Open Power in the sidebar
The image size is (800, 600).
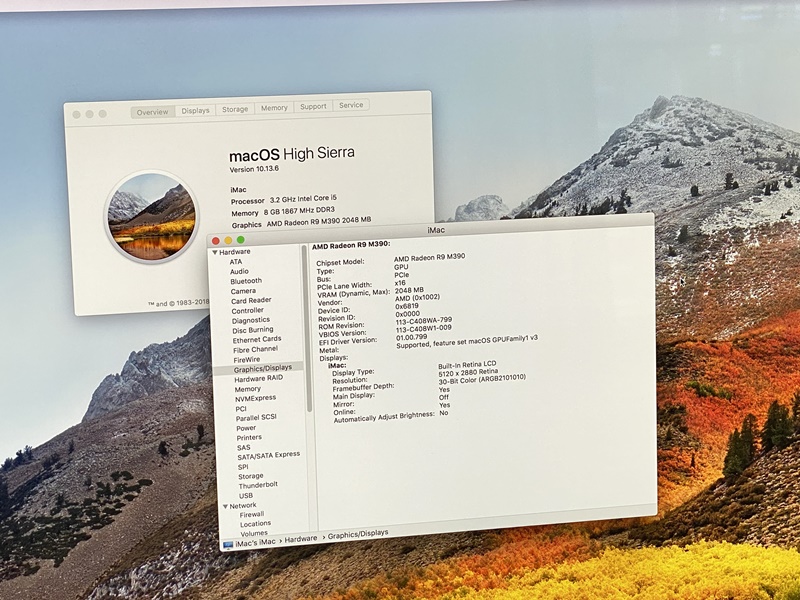[x=246, y=428]
